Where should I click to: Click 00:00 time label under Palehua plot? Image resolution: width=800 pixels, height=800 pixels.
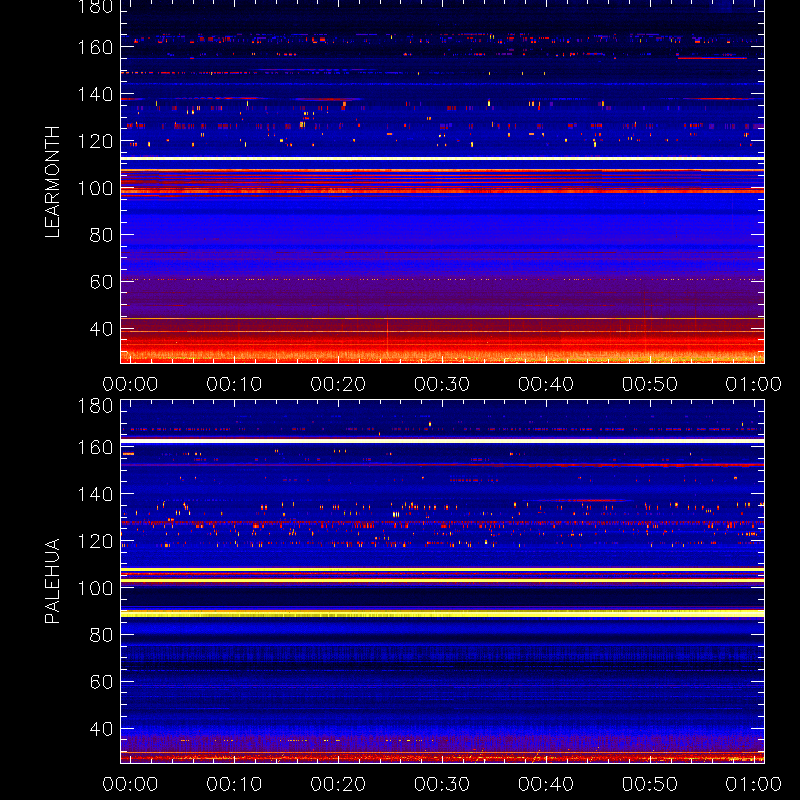[130, 784]
